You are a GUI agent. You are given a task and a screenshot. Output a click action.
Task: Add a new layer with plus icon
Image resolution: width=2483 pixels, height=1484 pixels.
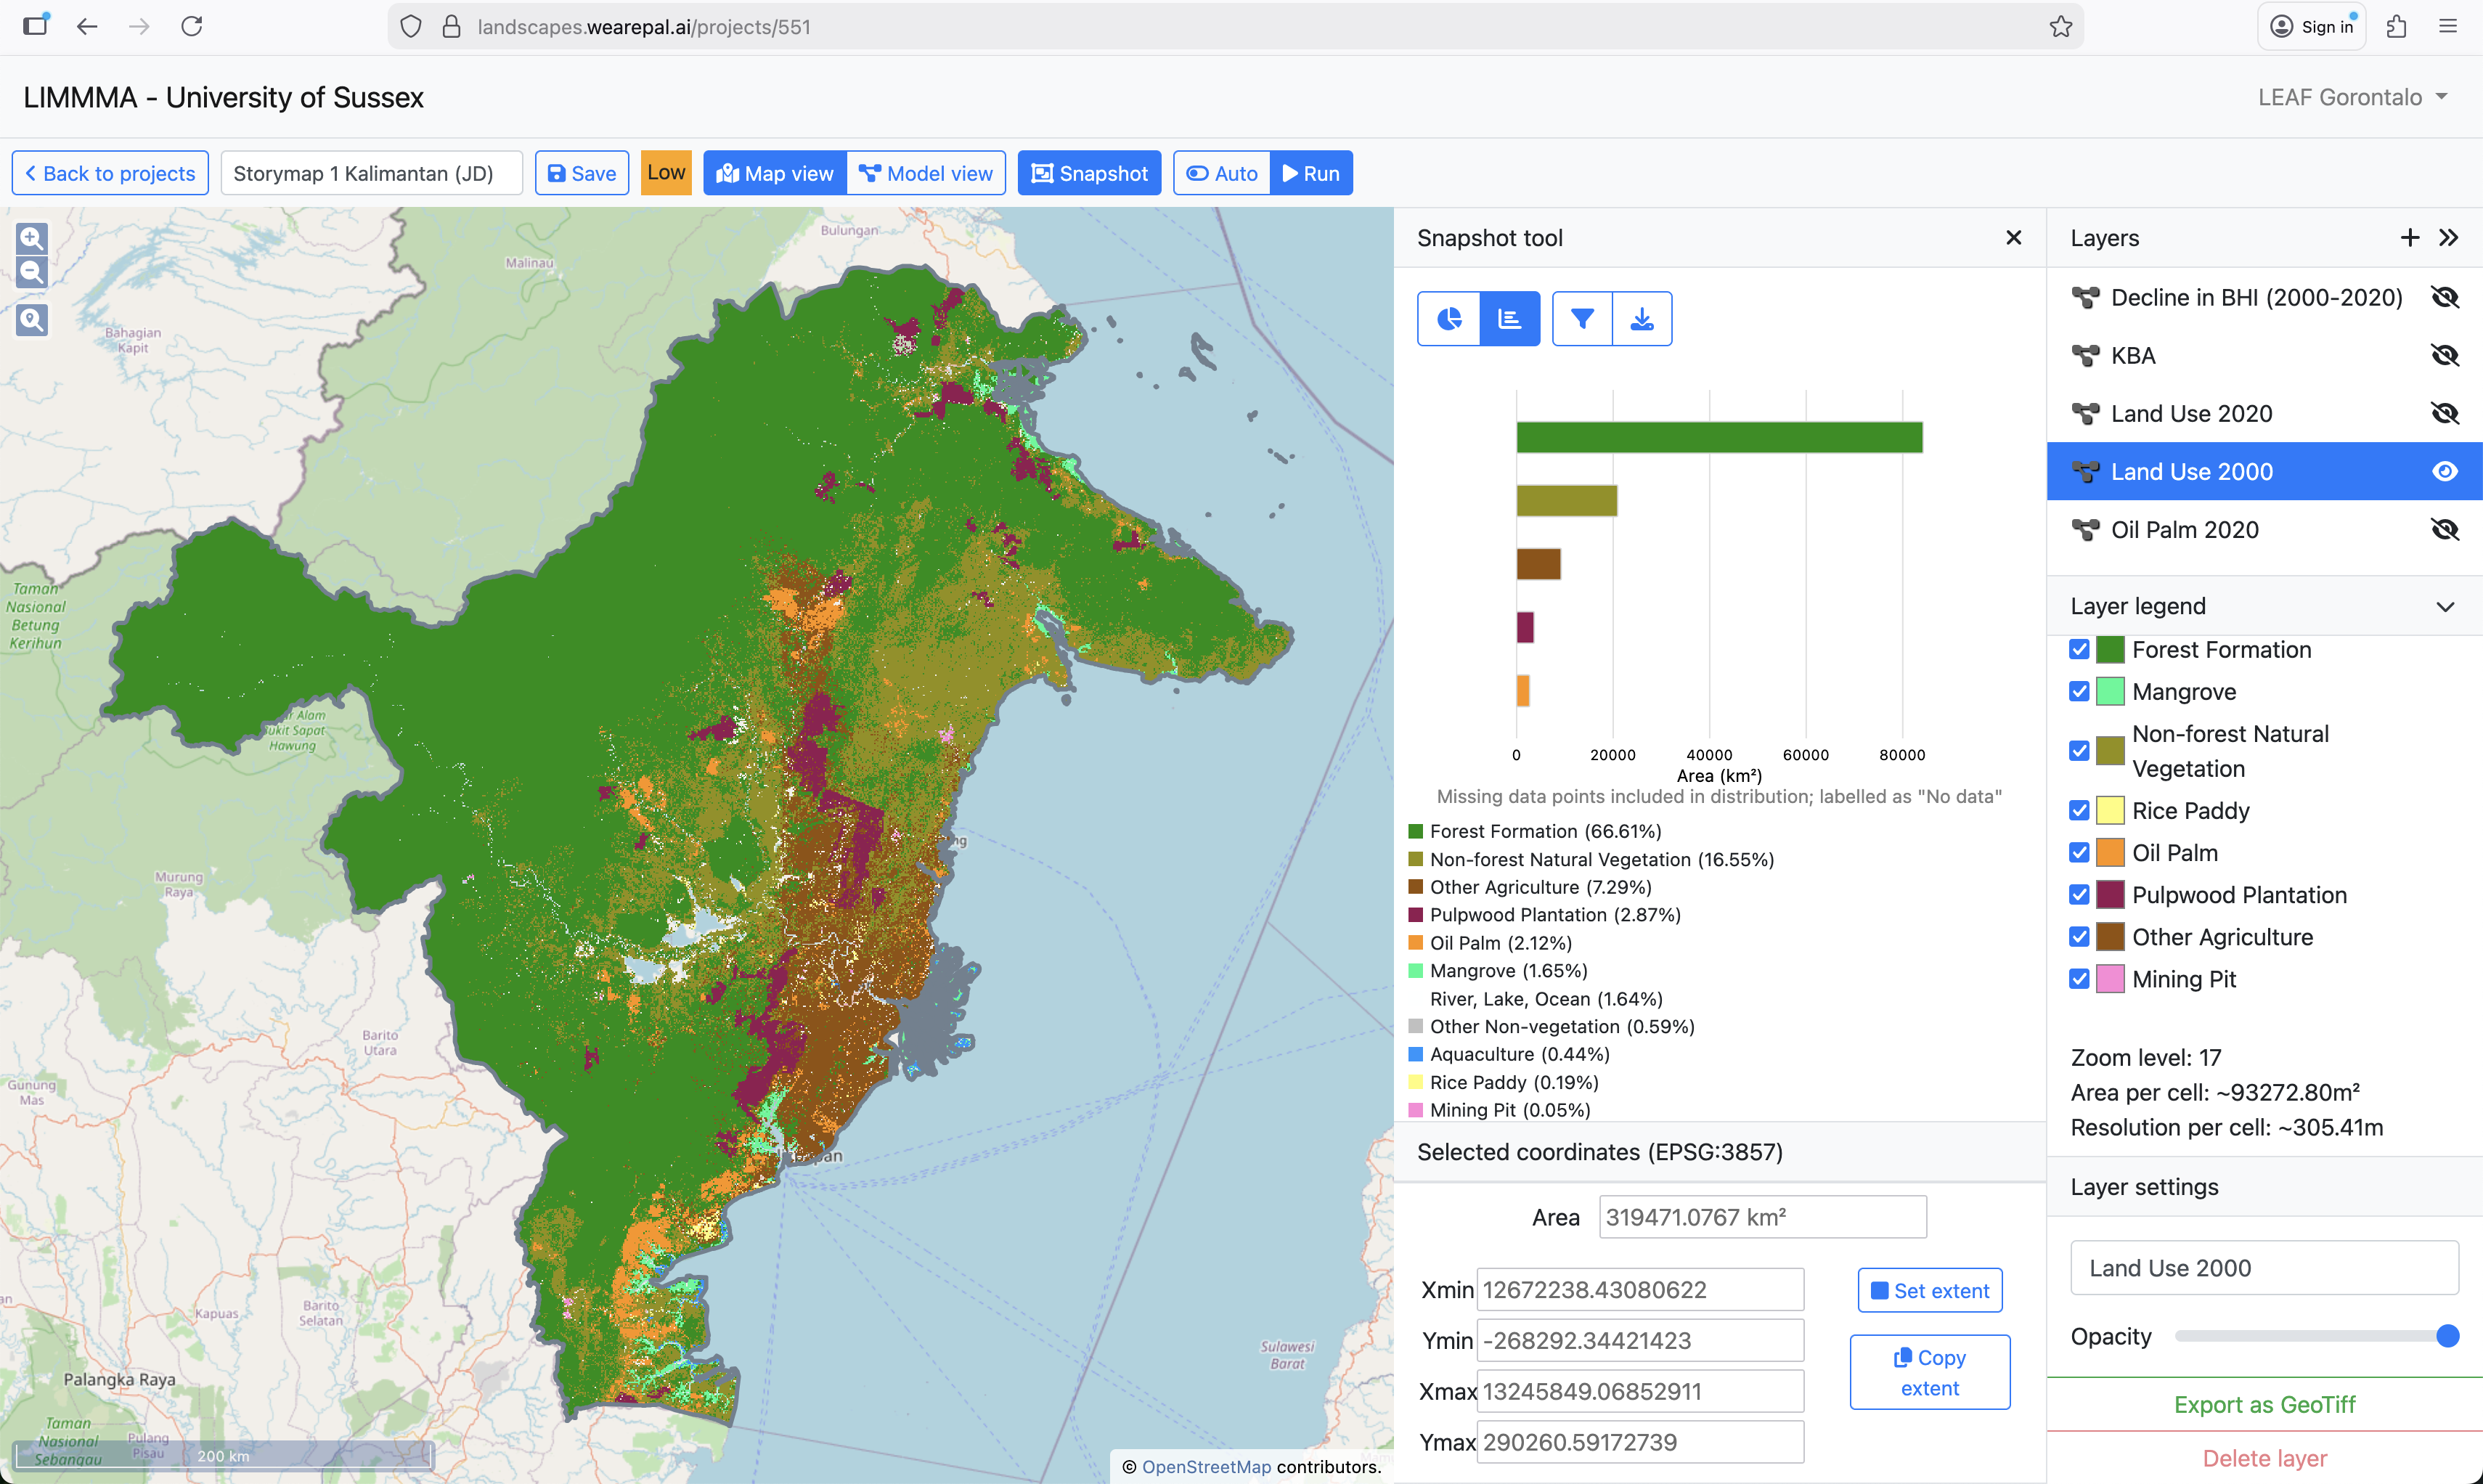click(2409, 237)
